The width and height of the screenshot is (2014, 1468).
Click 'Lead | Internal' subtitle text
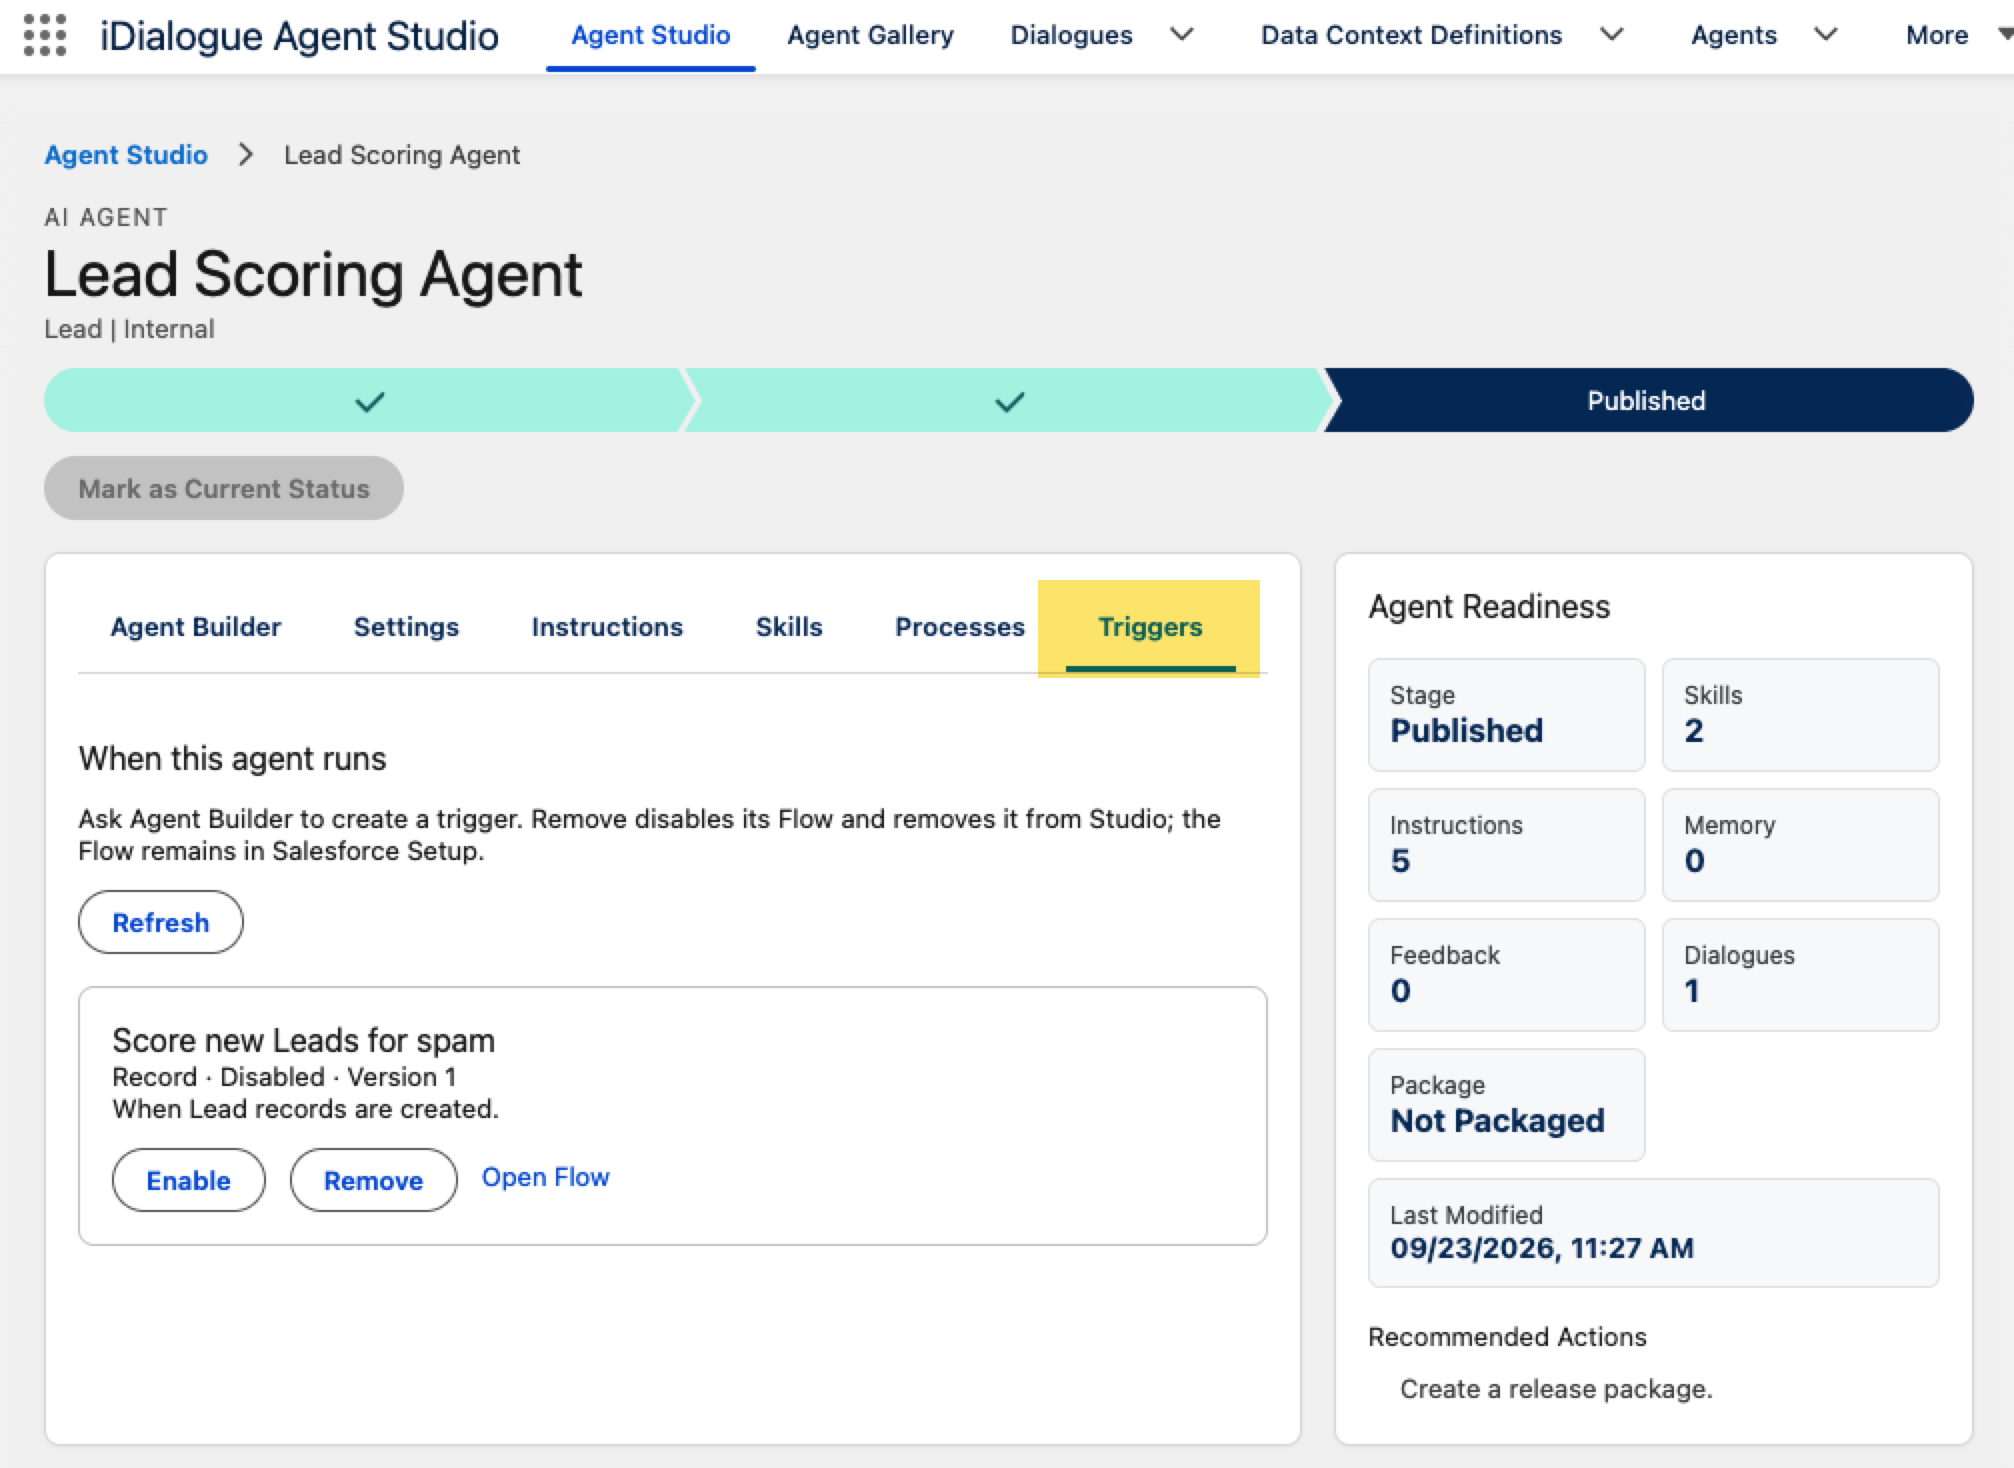coord(130,329)
